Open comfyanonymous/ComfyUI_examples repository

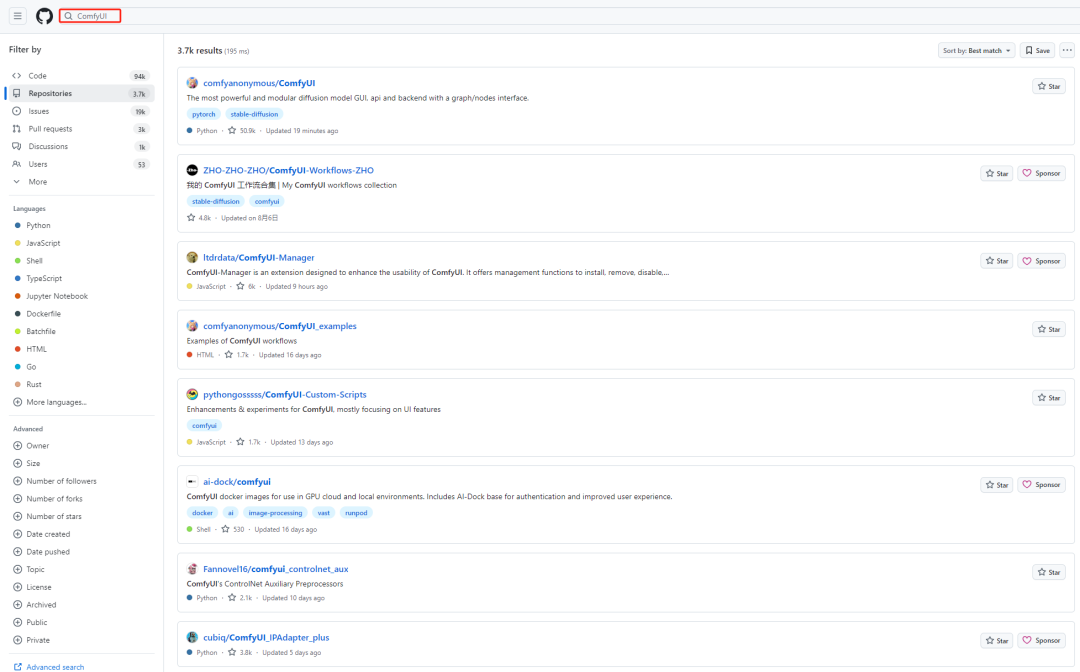point(280,326)
